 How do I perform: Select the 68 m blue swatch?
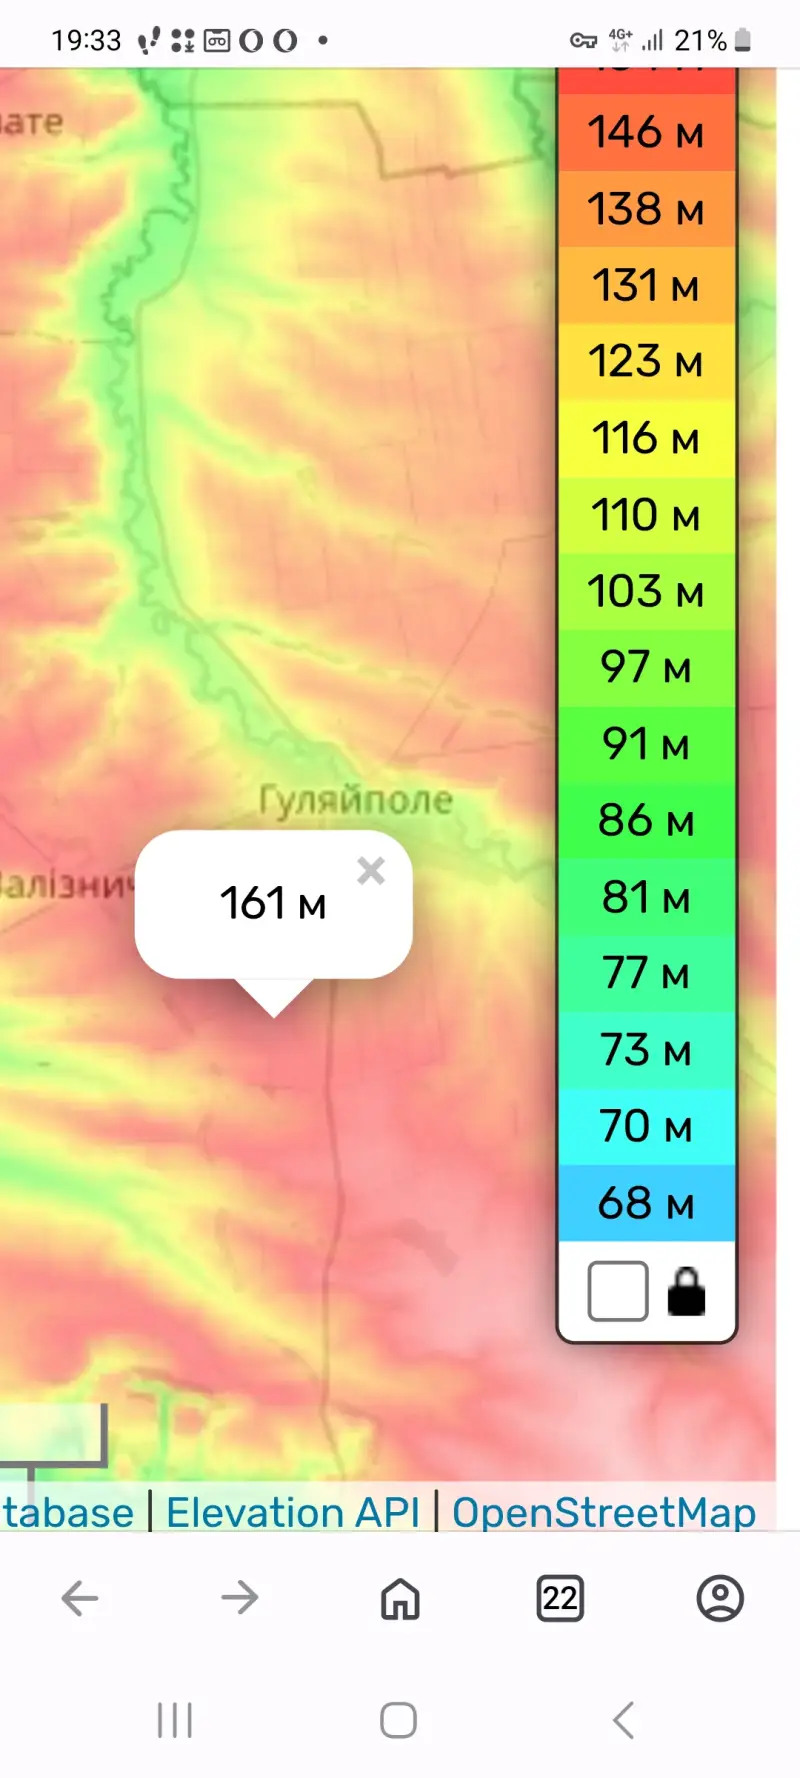[x=646, y=1203]
